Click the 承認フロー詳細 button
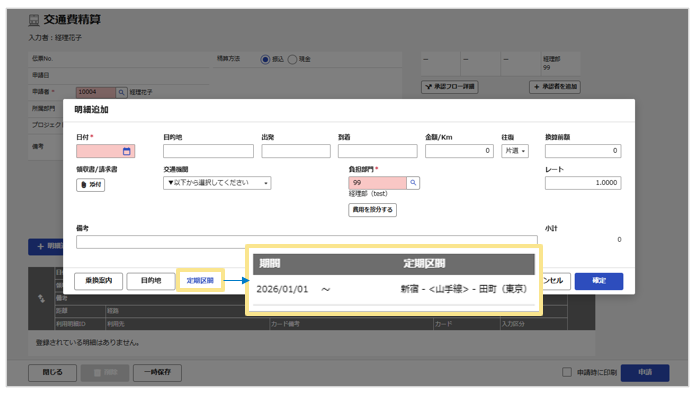 (450, 87)
